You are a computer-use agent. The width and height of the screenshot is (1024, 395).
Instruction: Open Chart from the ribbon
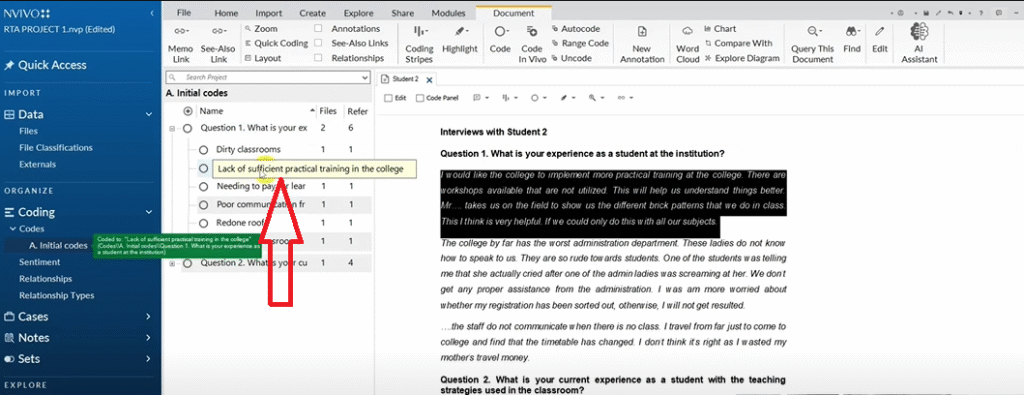720,29
